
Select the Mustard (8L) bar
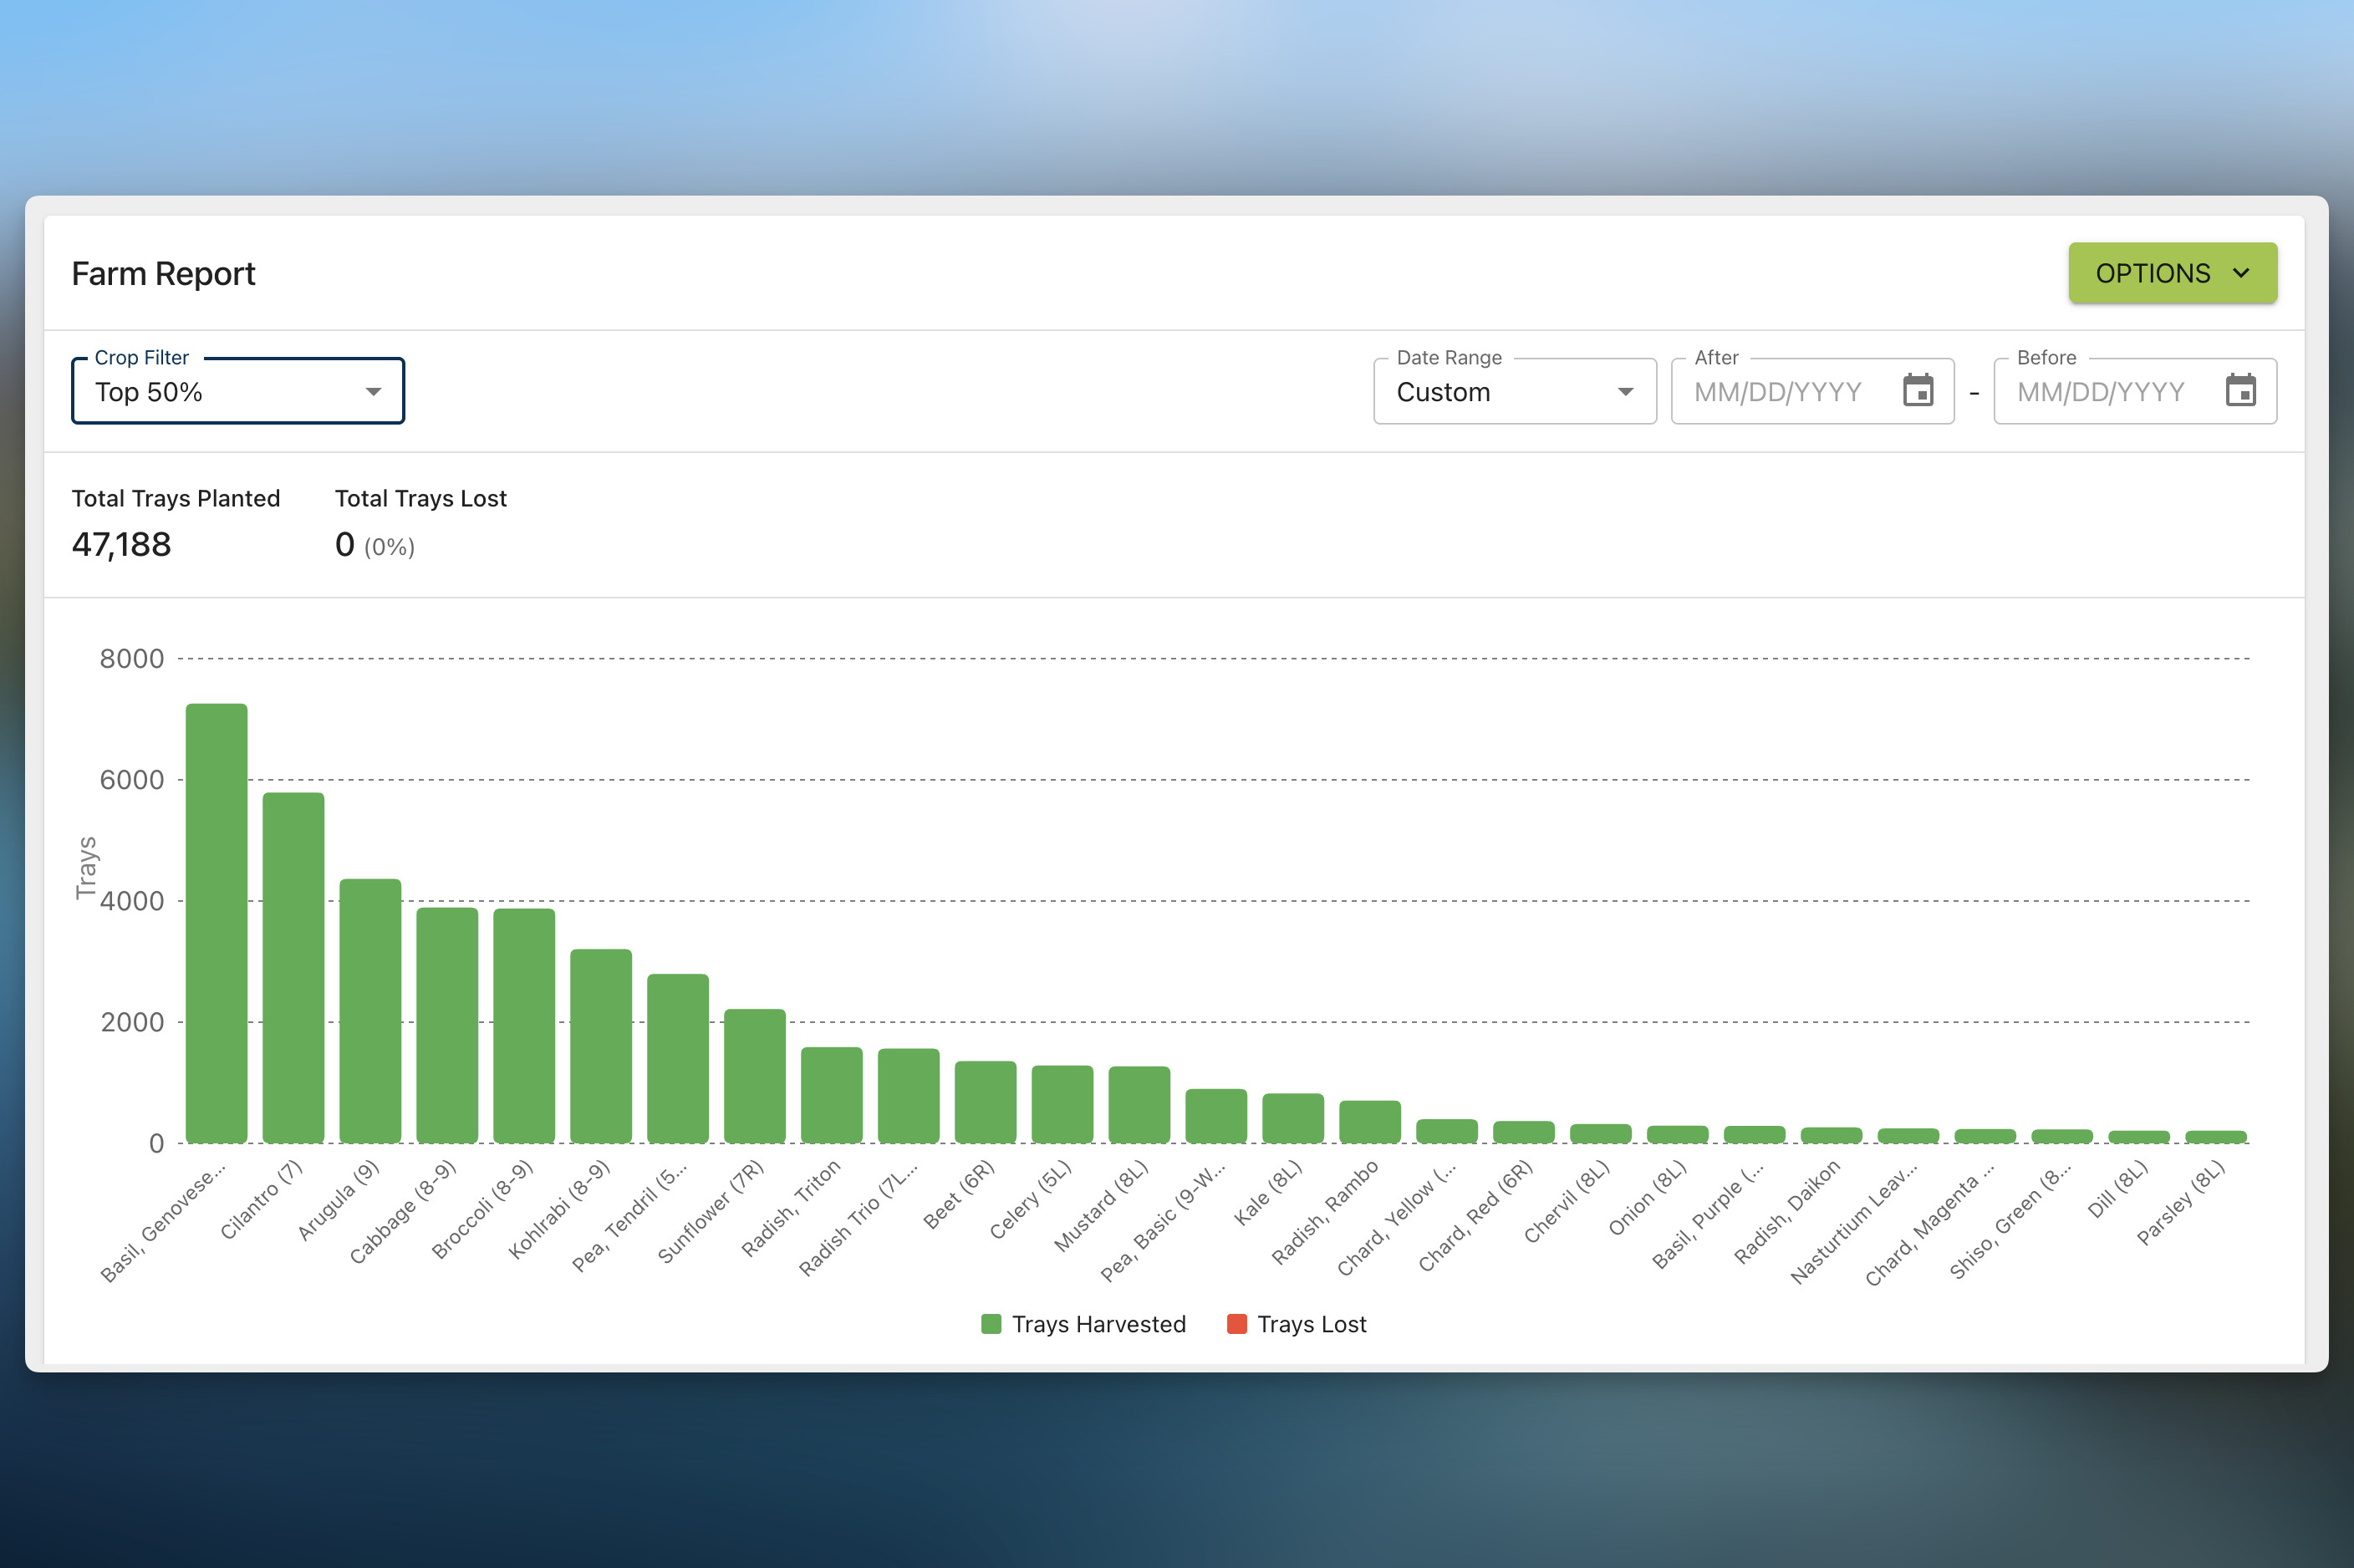tap(1139, 1105)
